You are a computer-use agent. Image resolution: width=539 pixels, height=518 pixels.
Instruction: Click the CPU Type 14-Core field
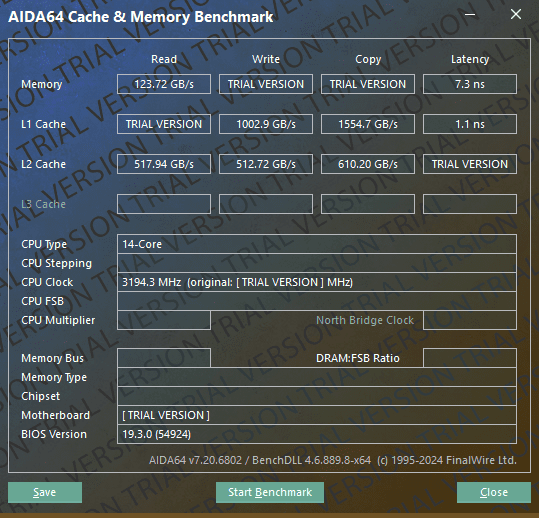[317, 244]
